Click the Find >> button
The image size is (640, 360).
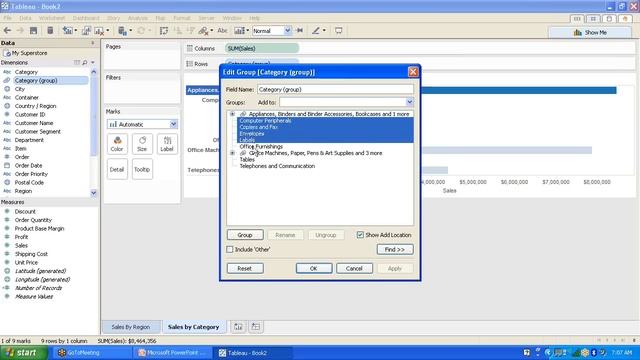pyautogui.click(x=395, y=249)
